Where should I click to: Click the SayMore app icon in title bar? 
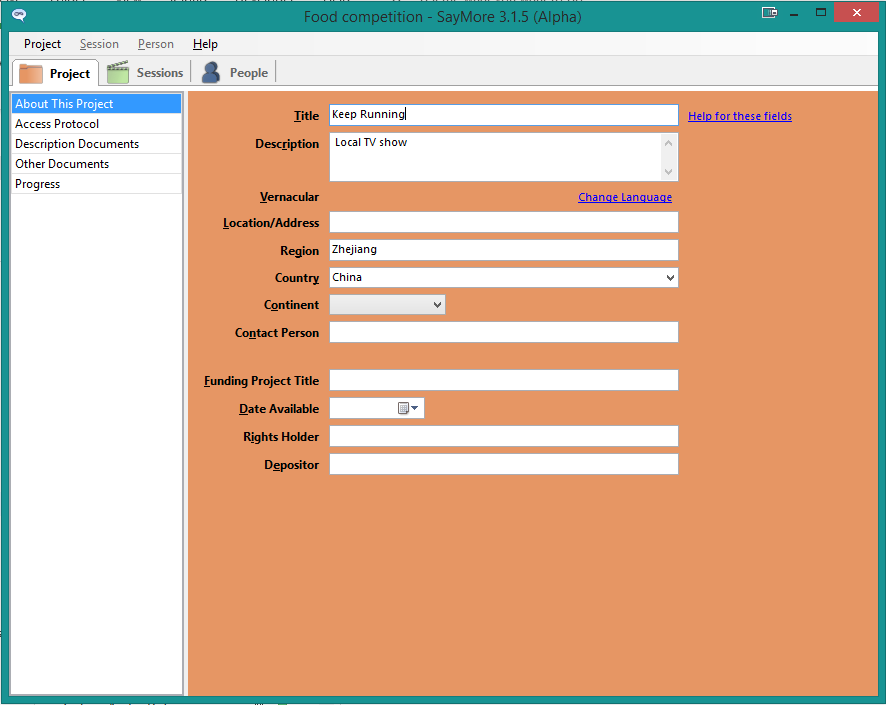(x=19, y=15)
